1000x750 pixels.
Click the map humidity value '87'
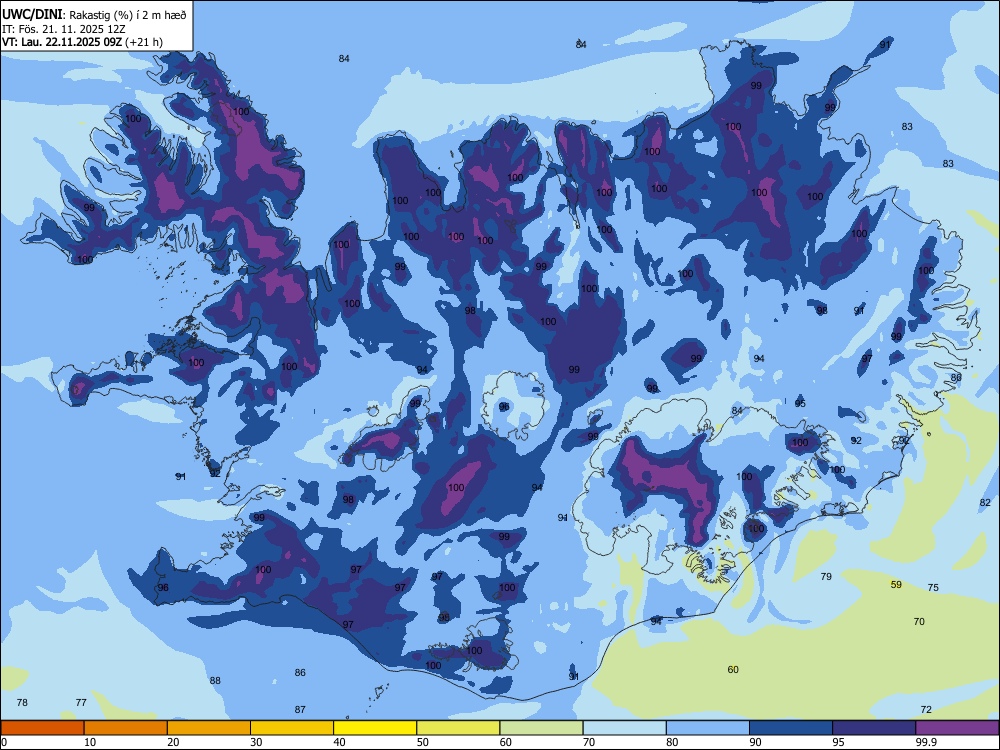coord(300,709)
